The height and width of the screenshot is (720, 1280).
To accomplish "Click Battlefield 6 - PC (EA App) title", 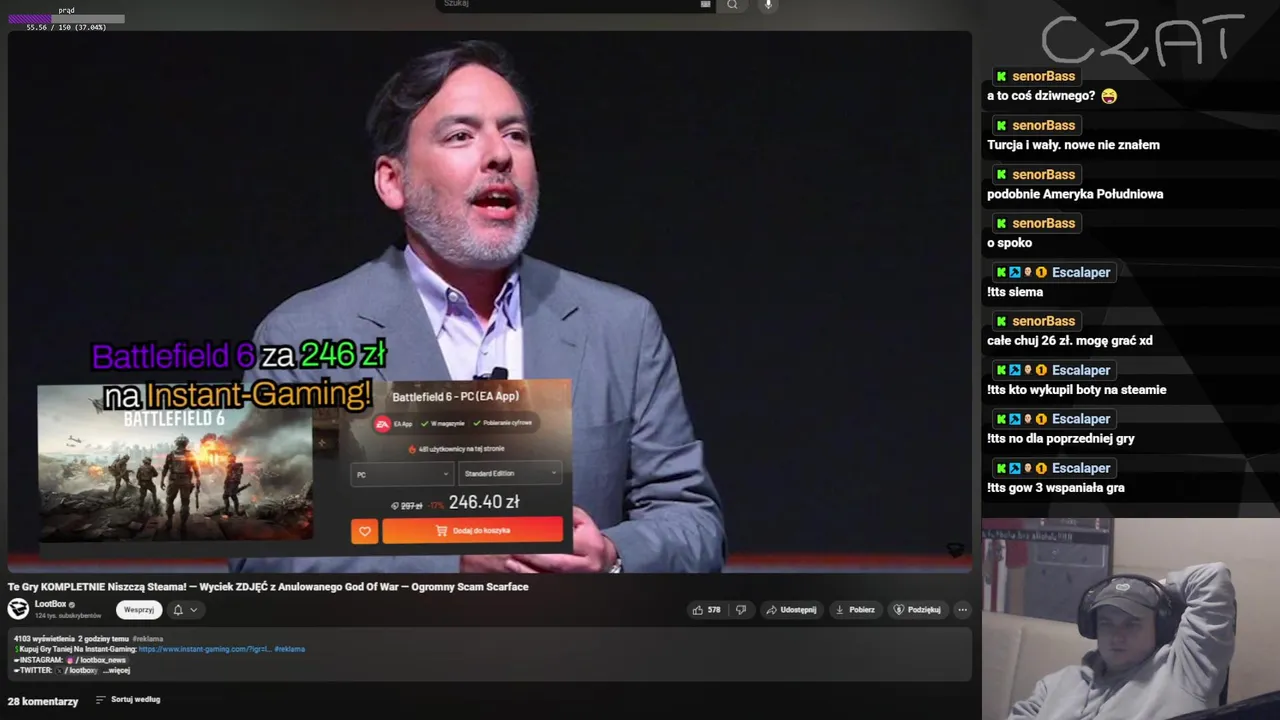I will click(455, 397).
